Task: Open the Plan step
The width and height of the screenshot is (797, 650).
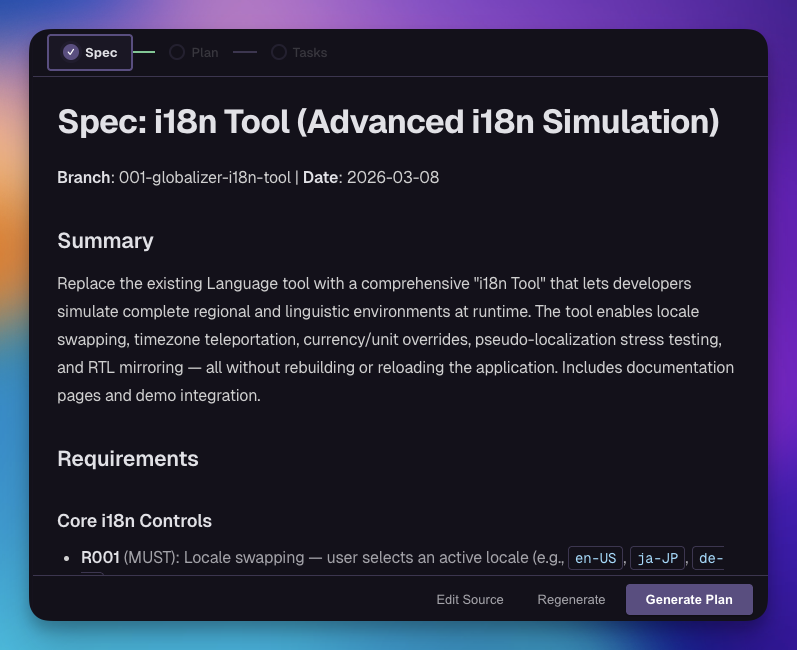Action: click(x=194, y=52)
